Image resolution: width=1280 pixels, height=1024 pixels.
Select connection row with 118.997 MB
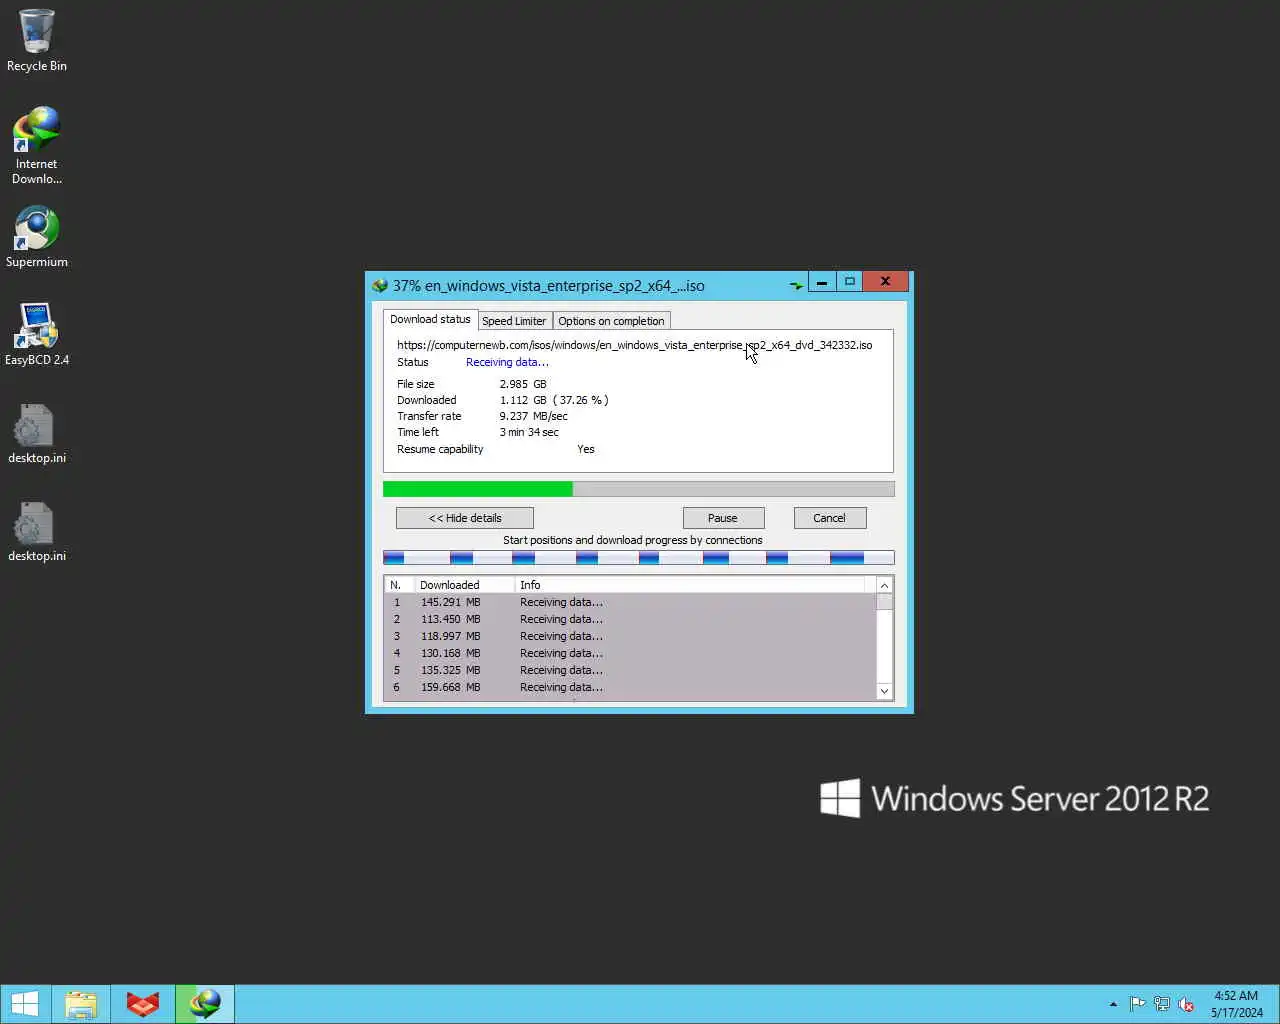coord(630,636)
